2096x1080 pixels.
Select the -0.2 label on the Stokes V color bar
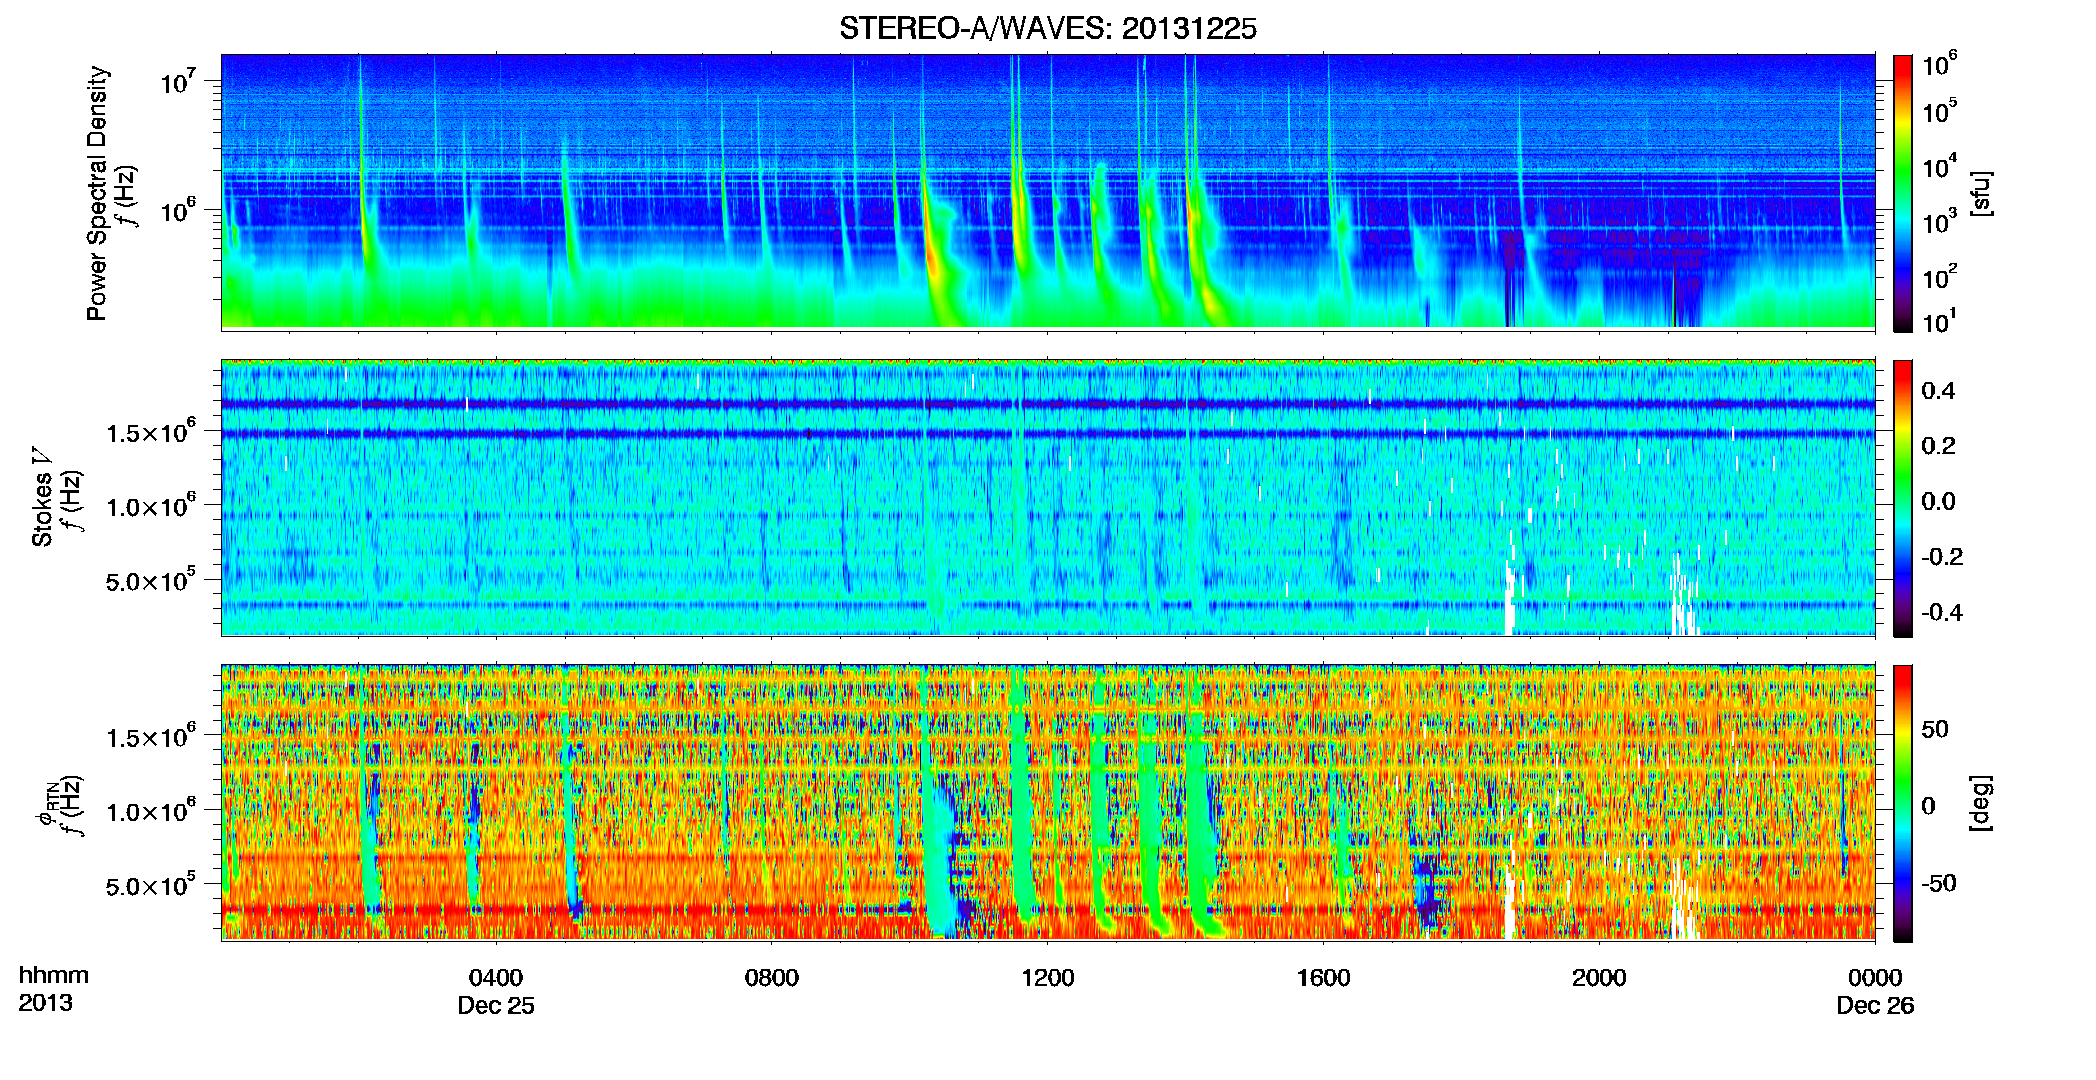tap(1941, 557)
